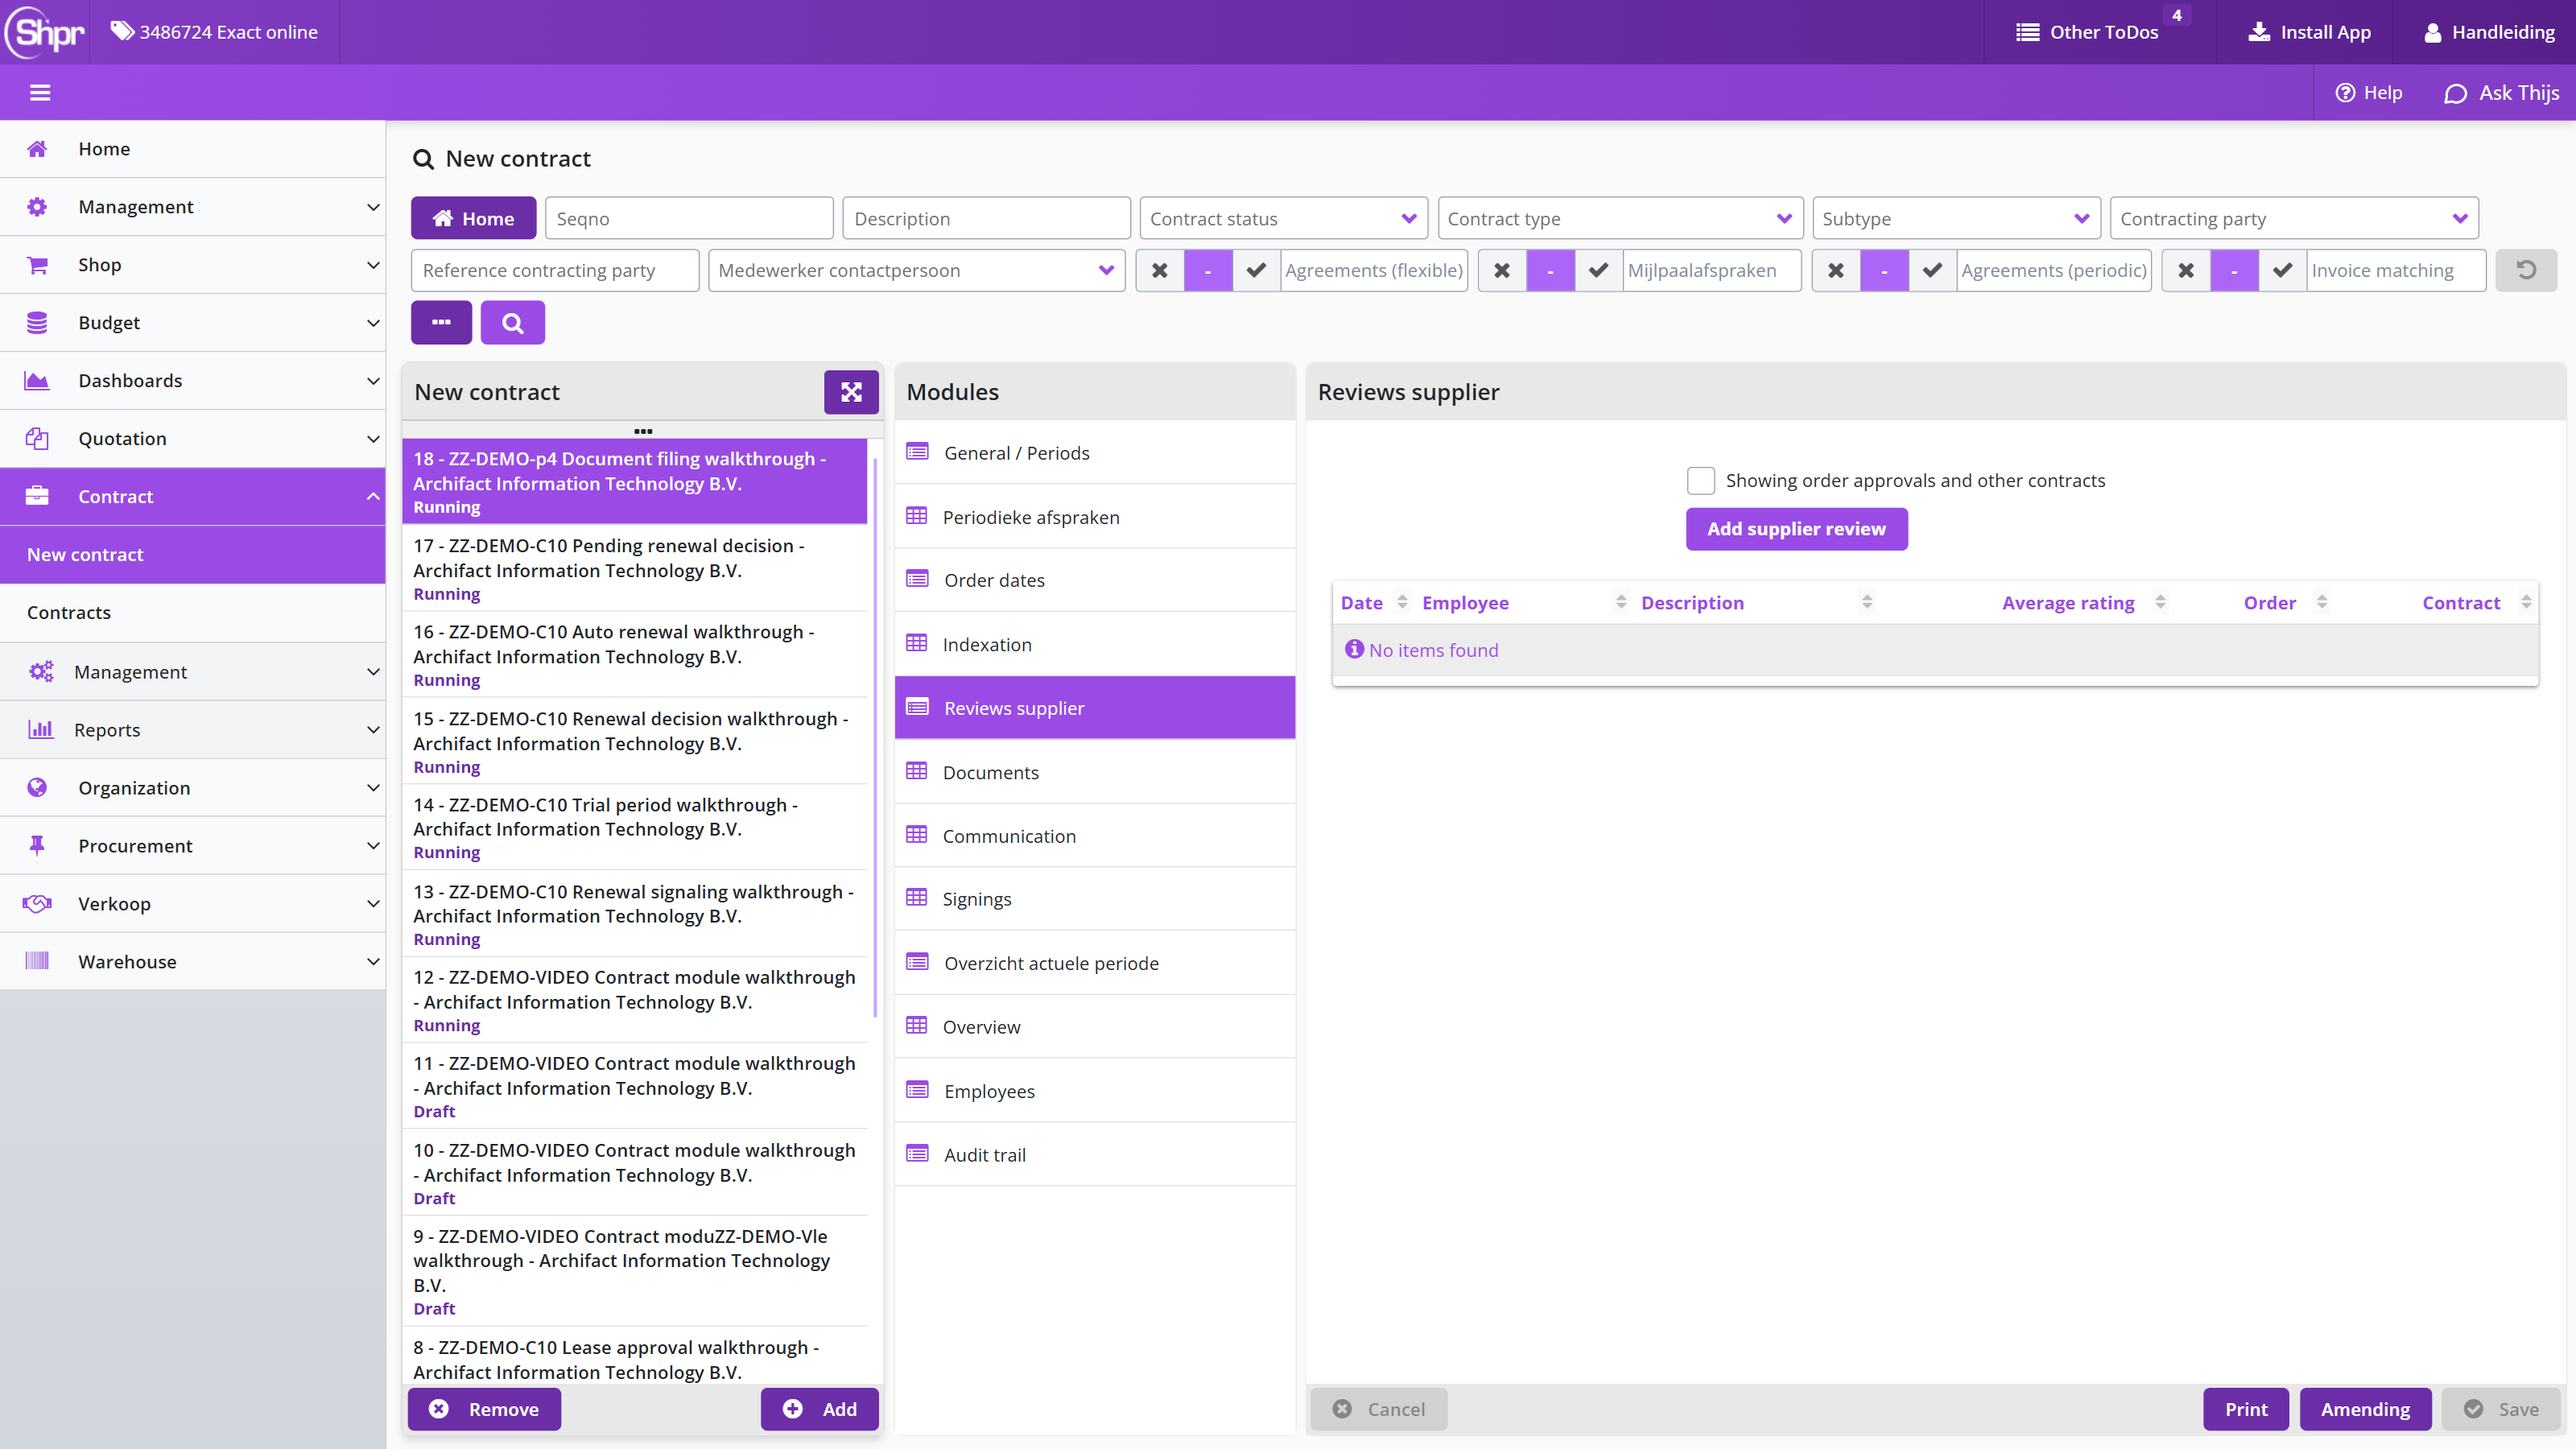The height and width of the screenshot is (1449, 2576).
Task: Set Agreements (flexible) filter to checkmark
Action: 1256,270
